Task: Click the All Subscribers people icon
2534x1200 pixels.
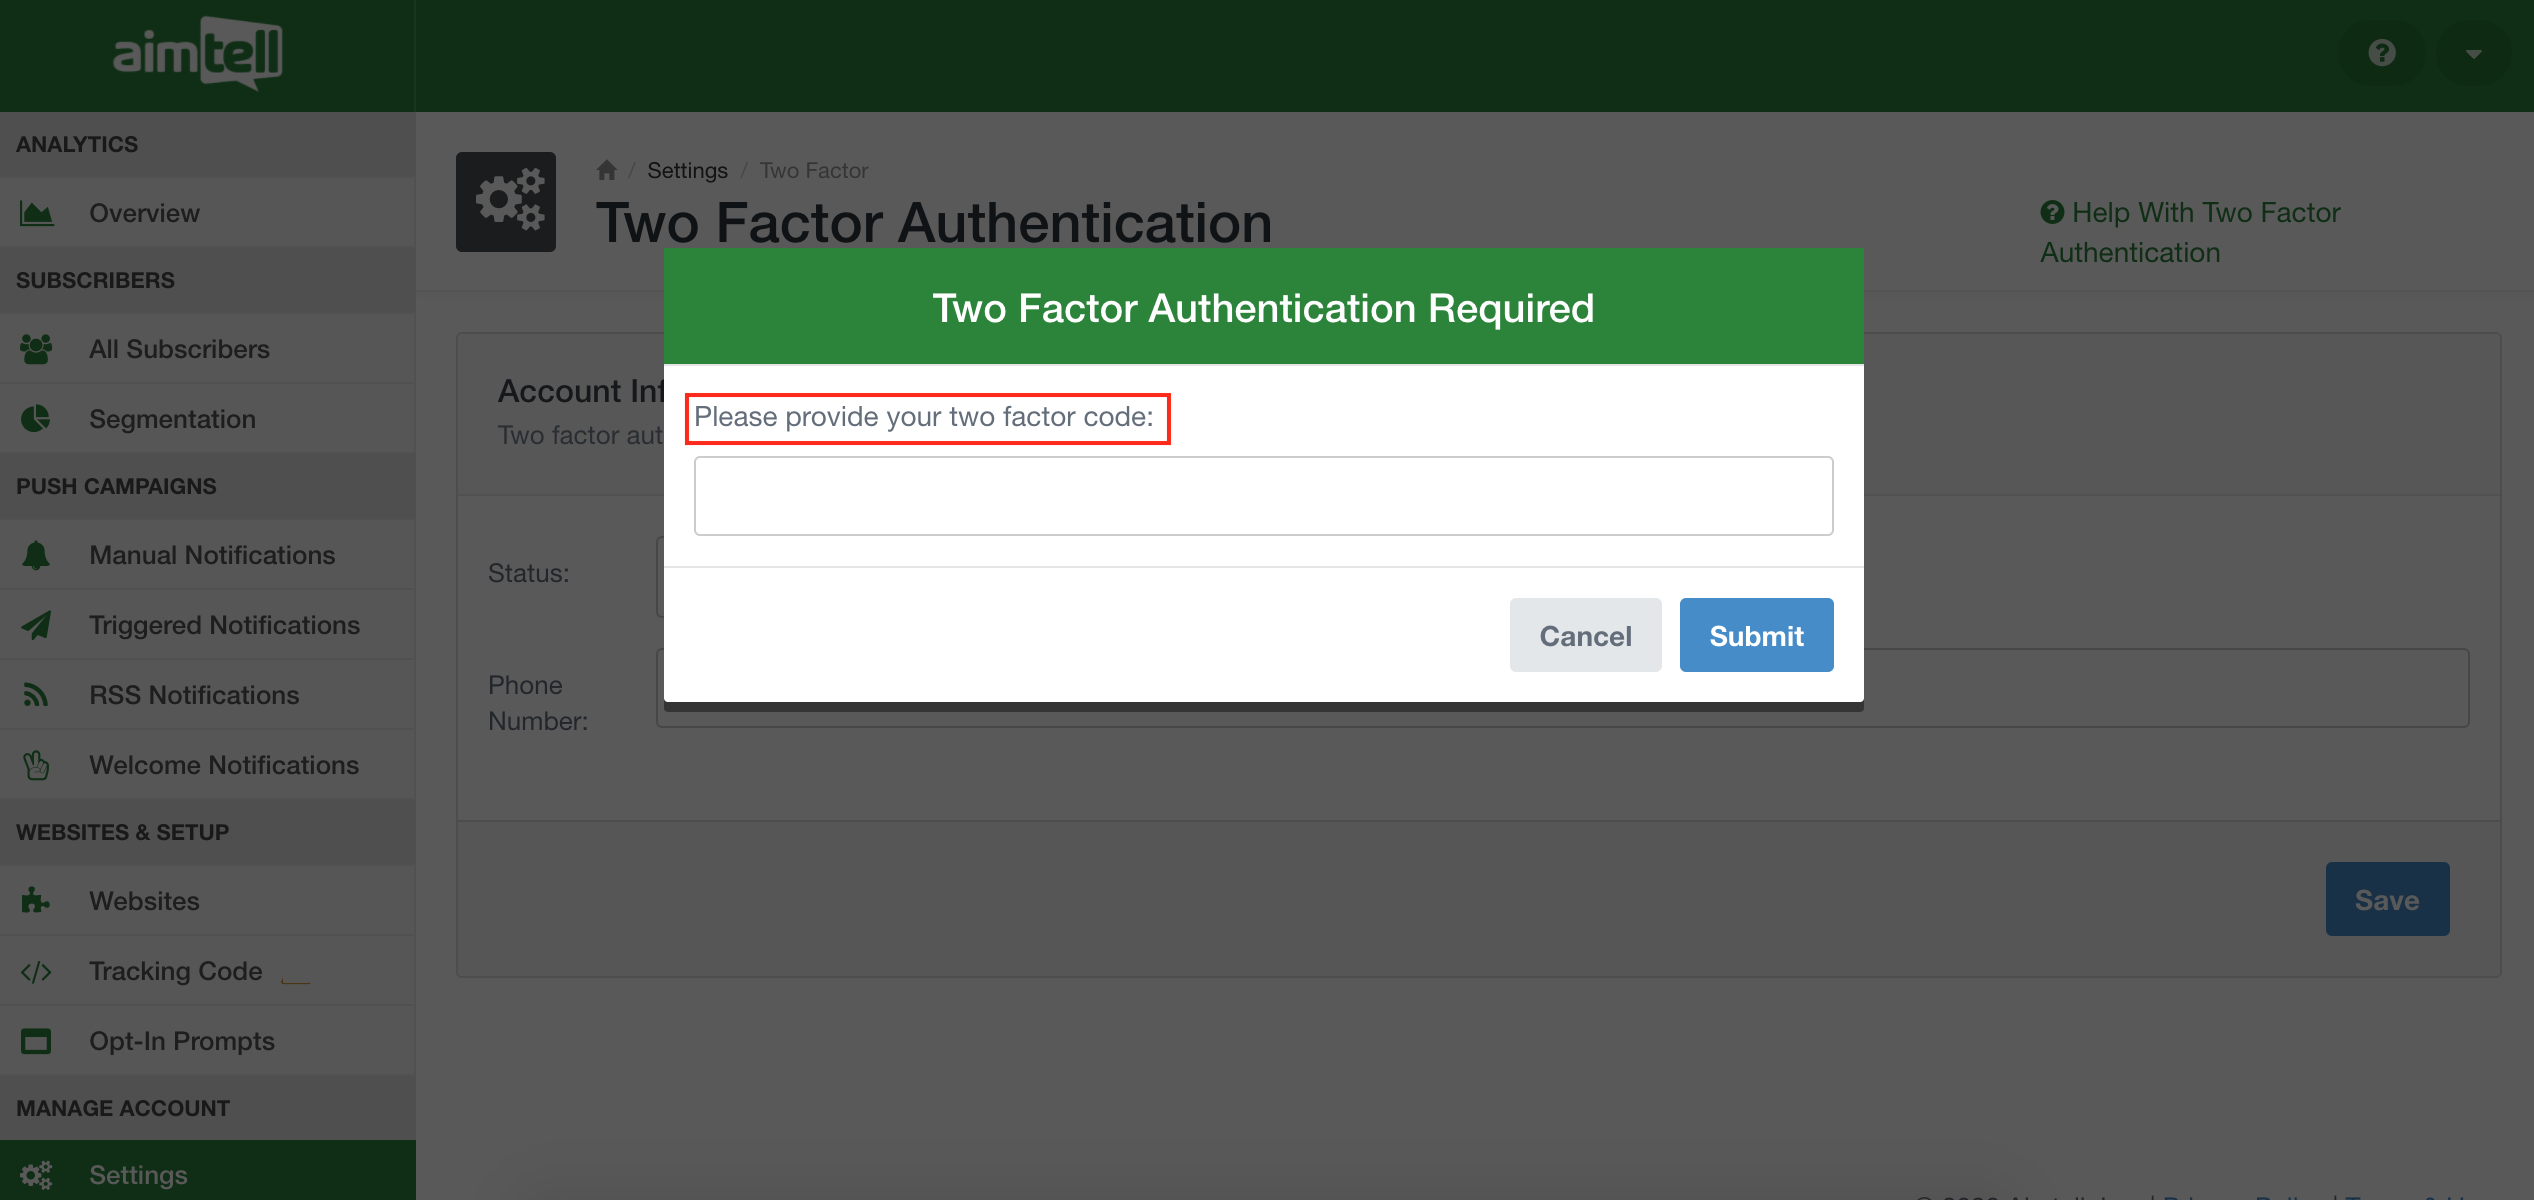Action: pos(37,349)
